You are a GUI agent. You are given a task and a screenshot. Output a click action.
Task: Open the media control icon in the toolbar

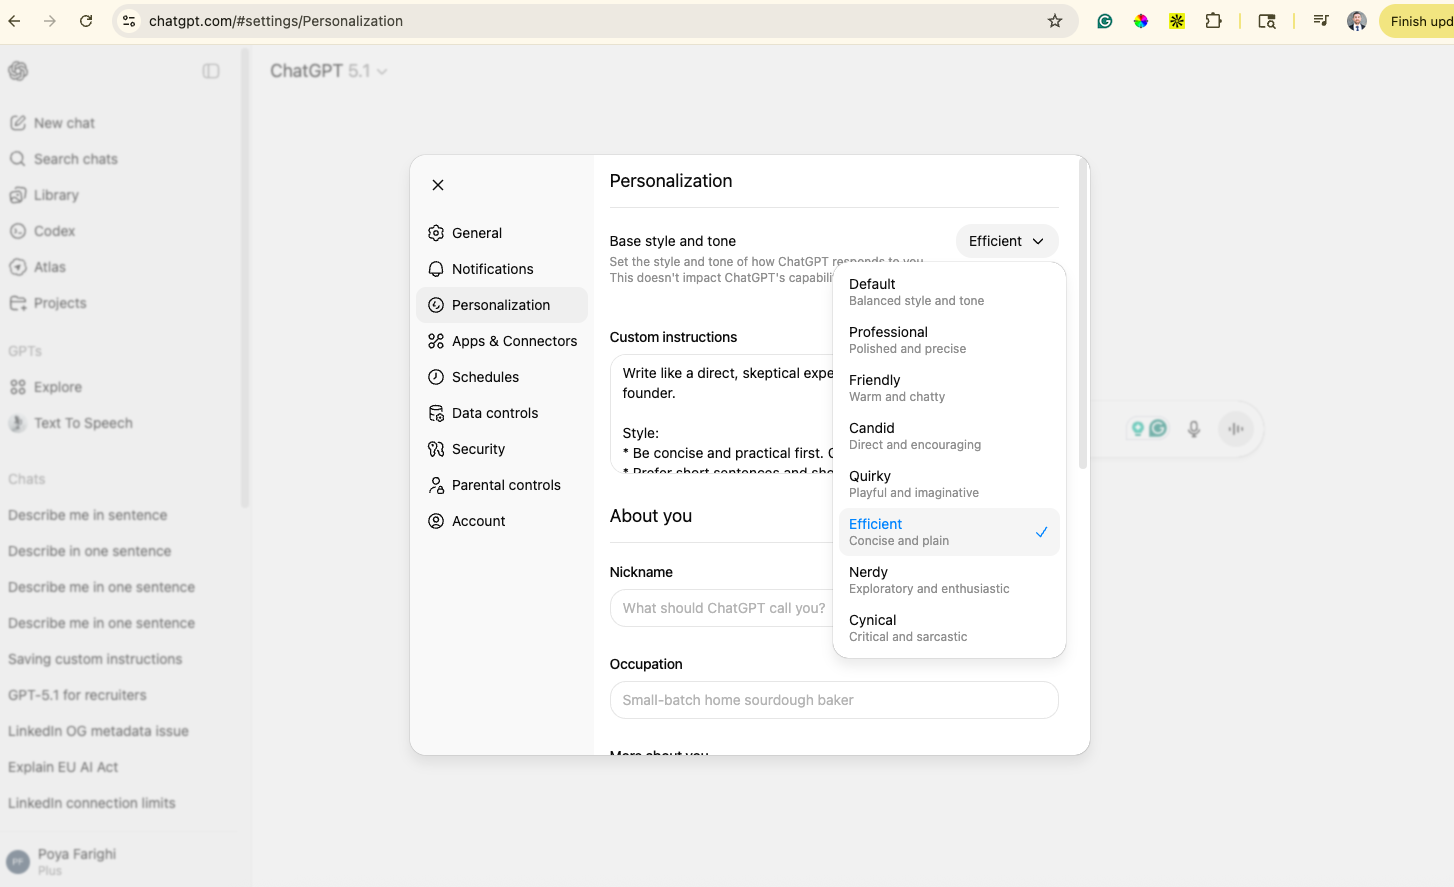(x=1321, y=21)
